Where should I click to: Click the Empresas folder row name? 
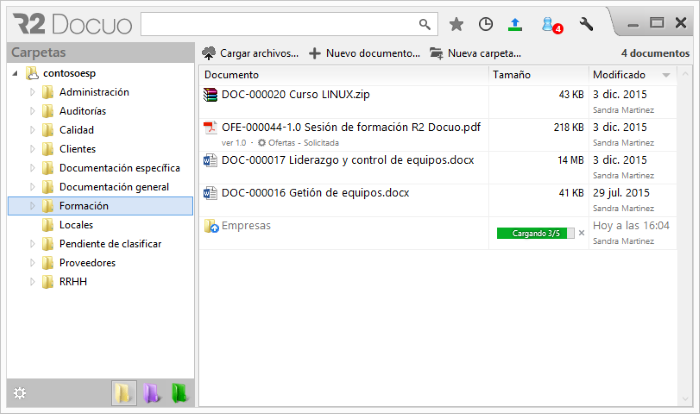coord(246,226)
